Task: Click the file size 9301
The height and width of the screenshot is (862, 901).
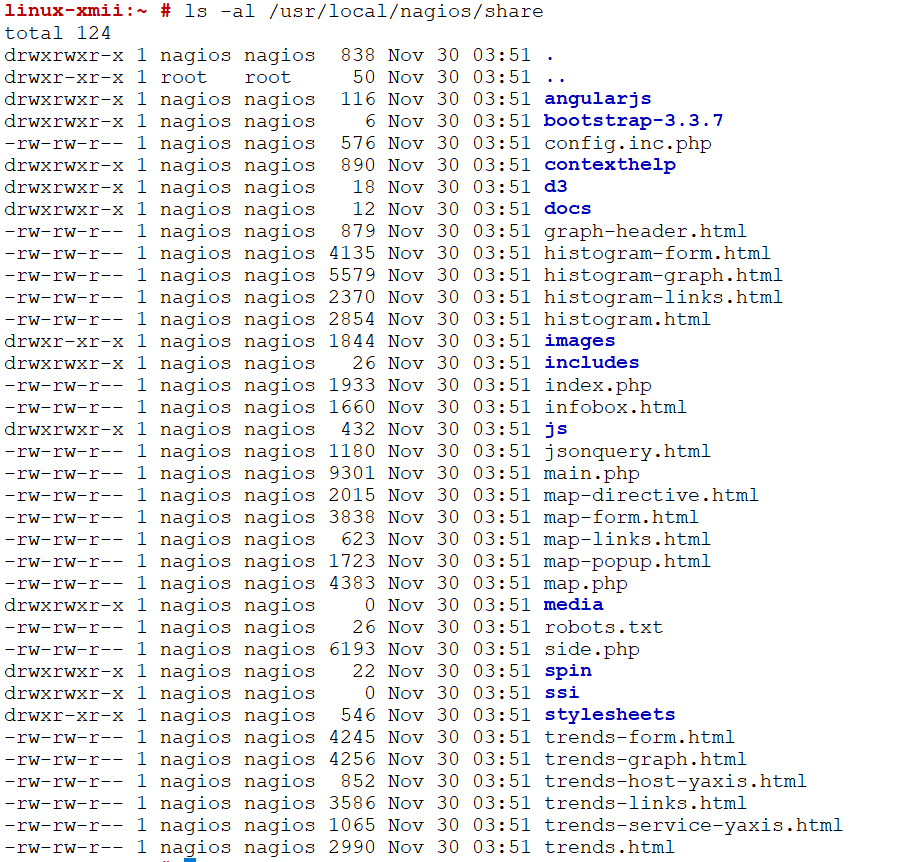Action: pyautogui.click(x=352, y=474)
